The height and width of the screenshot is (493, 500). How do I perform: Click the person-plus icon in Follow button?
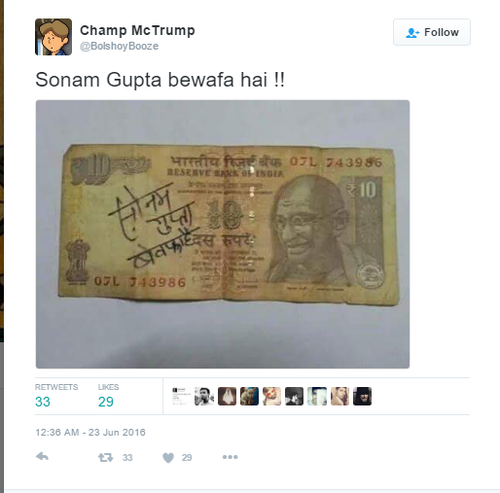click(x=412, y=33)
